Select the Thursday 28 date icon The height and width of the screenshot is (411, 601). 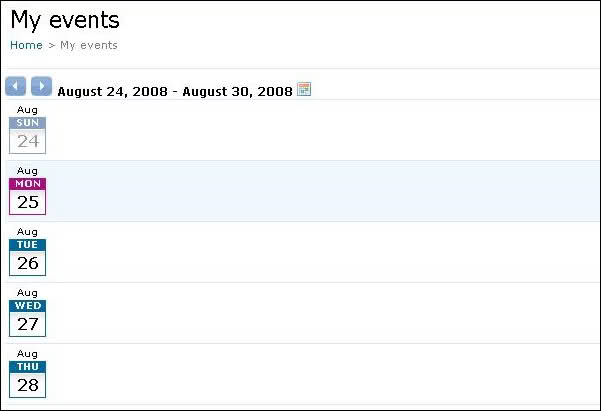click(27, 379)
